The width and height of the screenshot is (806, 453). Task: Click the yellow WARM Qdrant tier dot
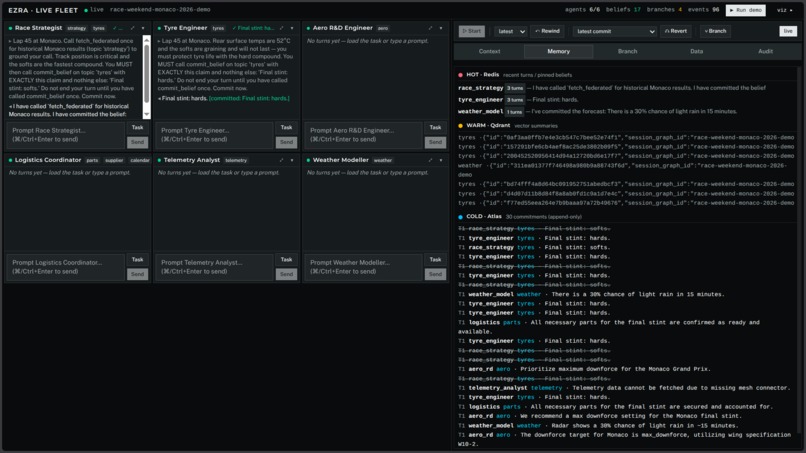461,125
